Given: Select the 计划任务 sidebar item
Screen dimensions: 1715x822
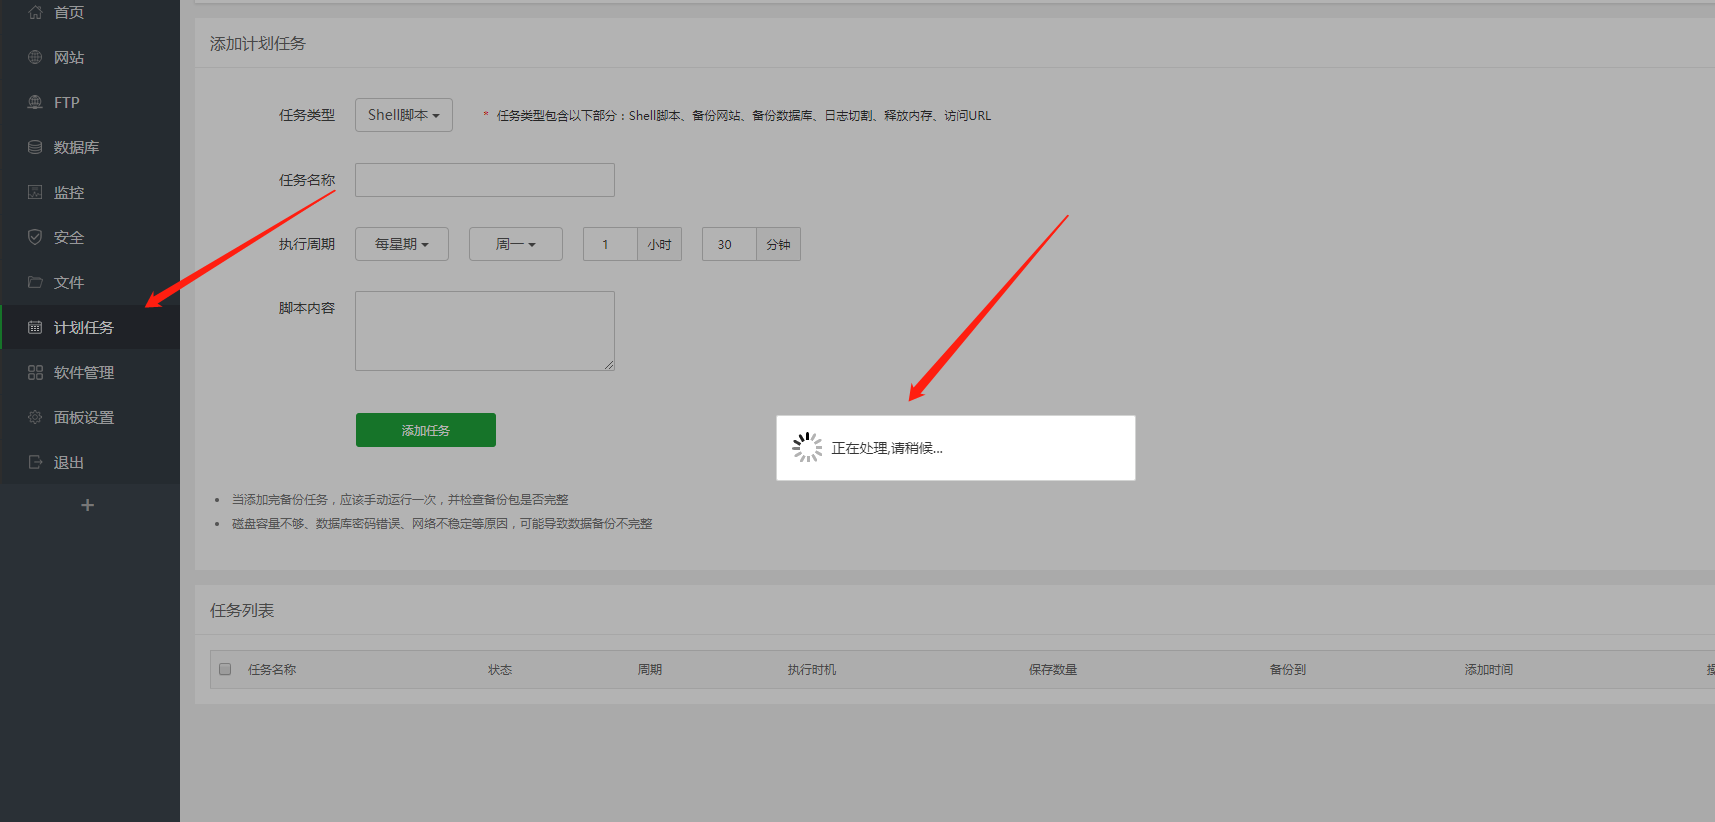Looking at the screenshot, I should coord(84,327).
